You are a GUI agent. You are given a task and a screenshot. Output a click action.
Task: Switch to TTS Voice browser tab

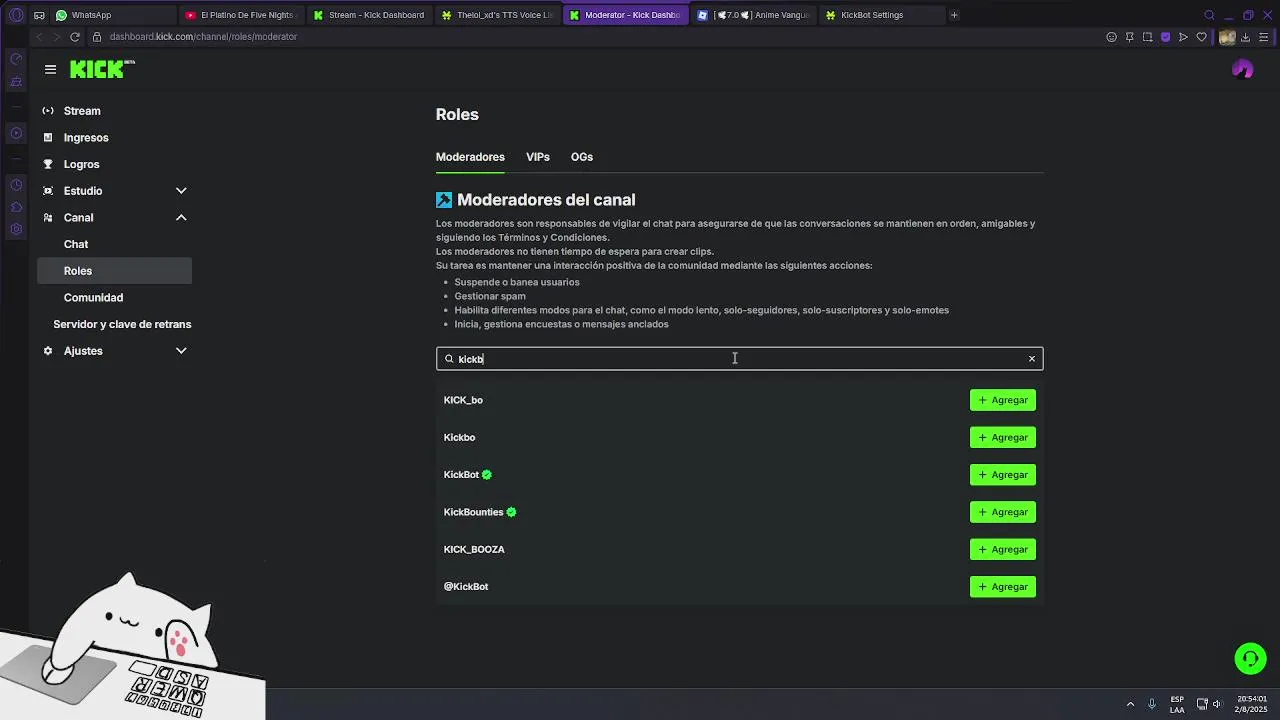tap(498, 15)
